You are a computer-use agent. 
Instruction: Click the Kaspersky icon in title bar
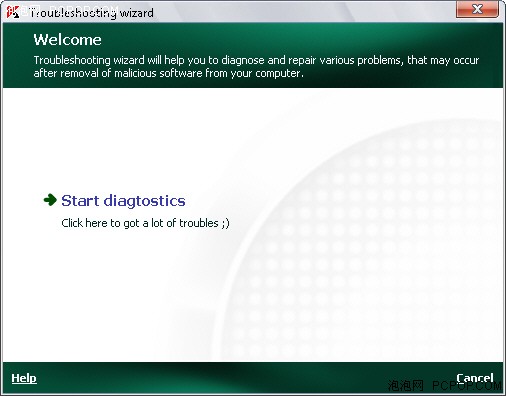(13, 12)
